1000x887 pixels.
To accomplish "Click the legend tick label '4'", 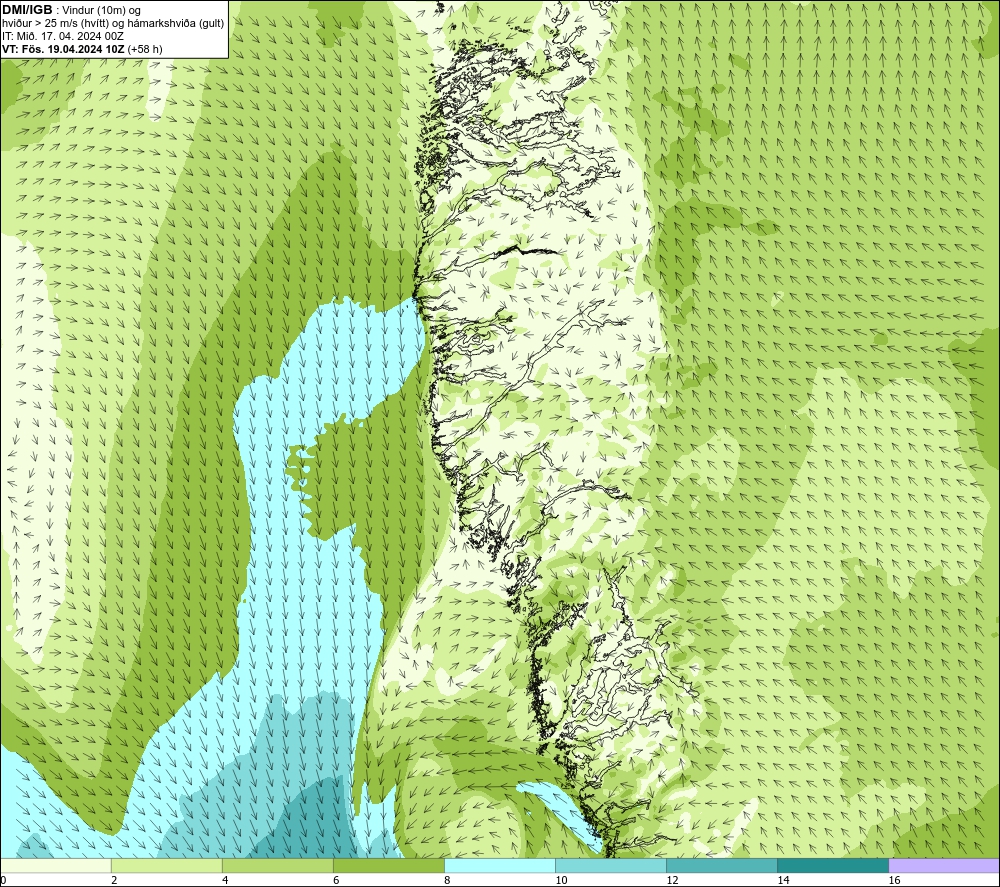I will [x=225, y=881].
